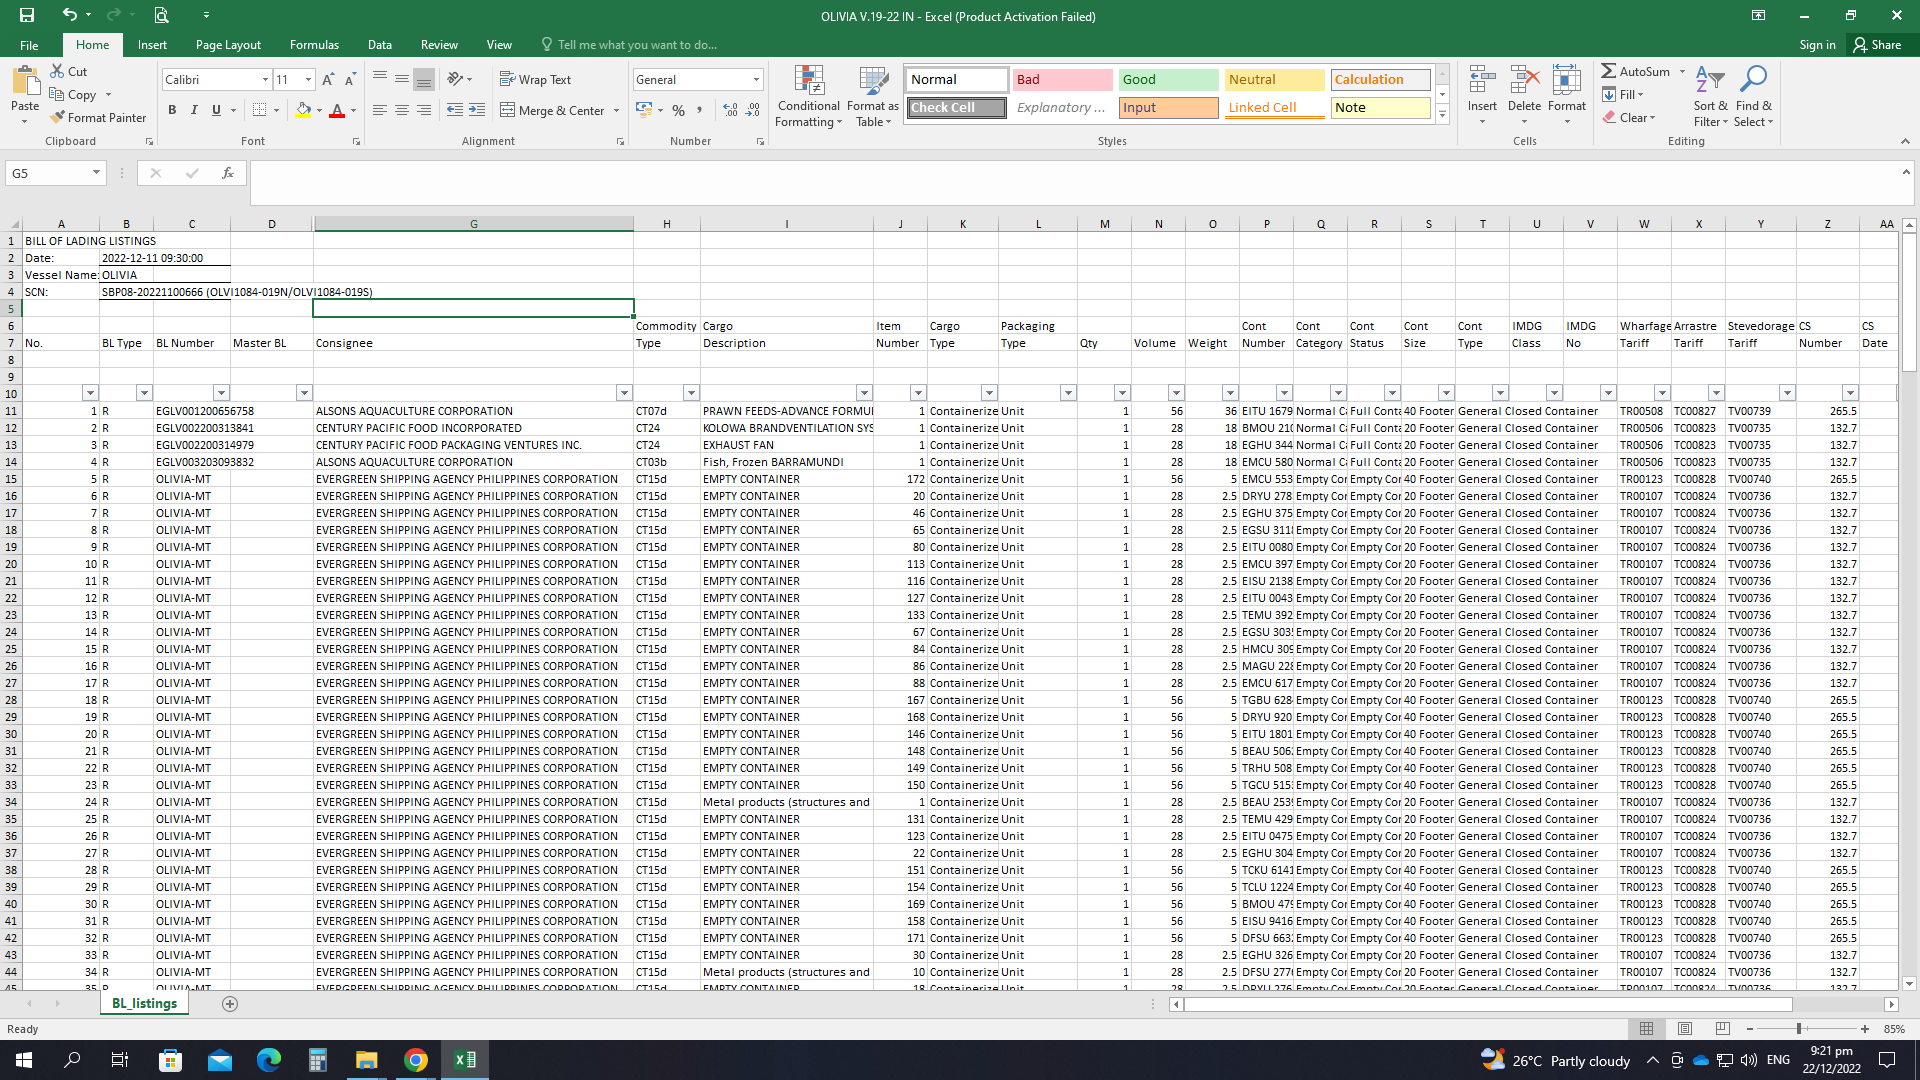Switch to Formulas tab

point(314,45)
